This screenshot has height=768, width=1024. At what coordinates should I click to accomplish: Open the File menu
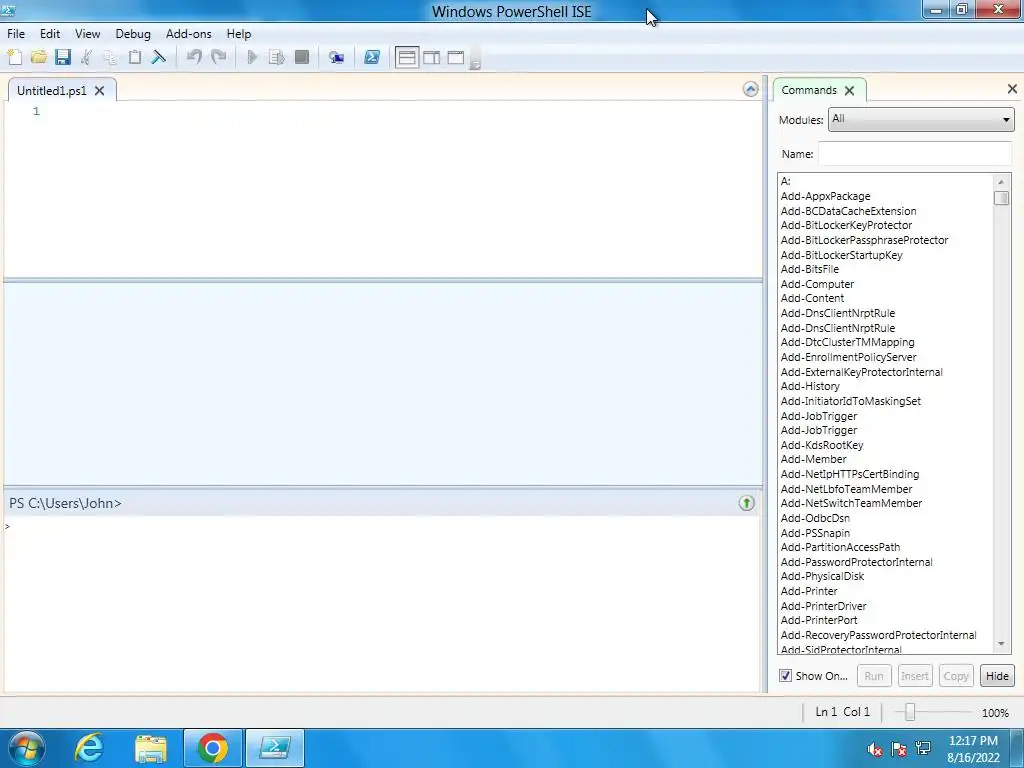tap(16, 34)
